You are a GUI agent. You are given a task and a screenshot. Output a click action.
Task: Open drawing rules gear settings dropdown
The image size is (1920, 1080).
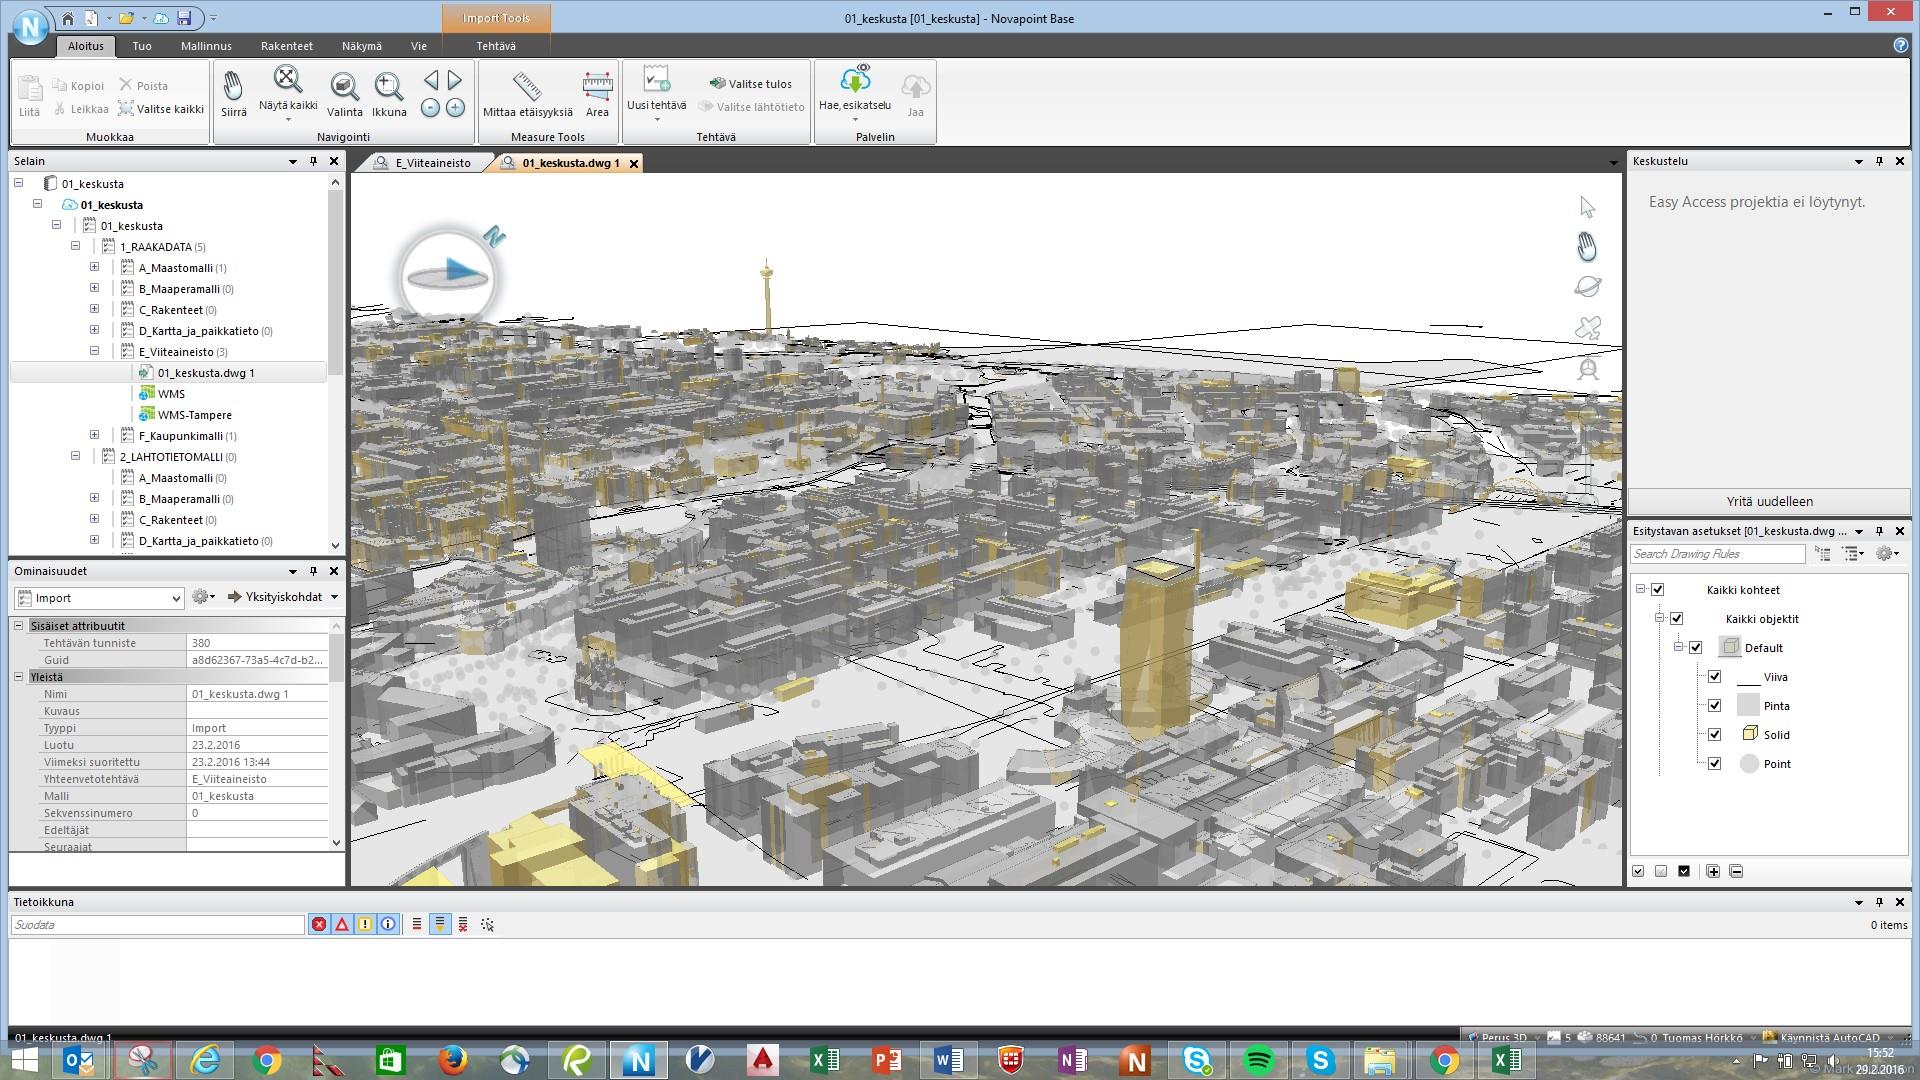click(x=1888, y=554)
